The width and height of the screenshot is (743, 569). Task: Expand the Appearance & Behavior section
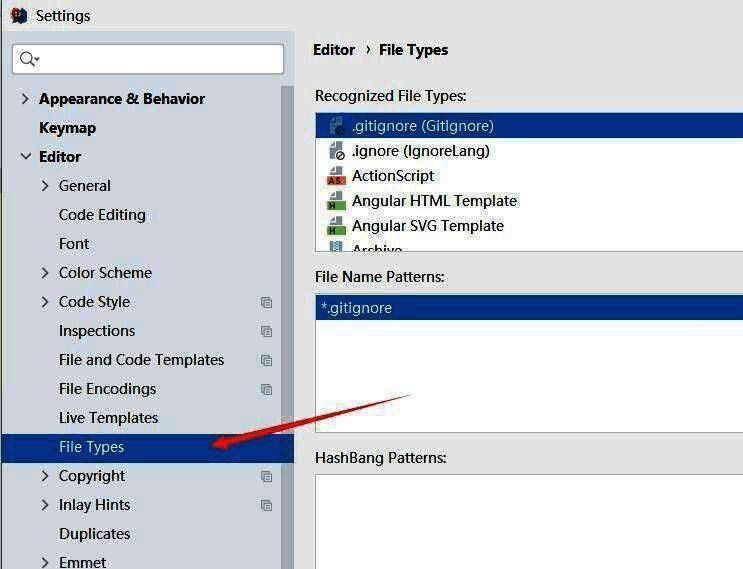25,99
